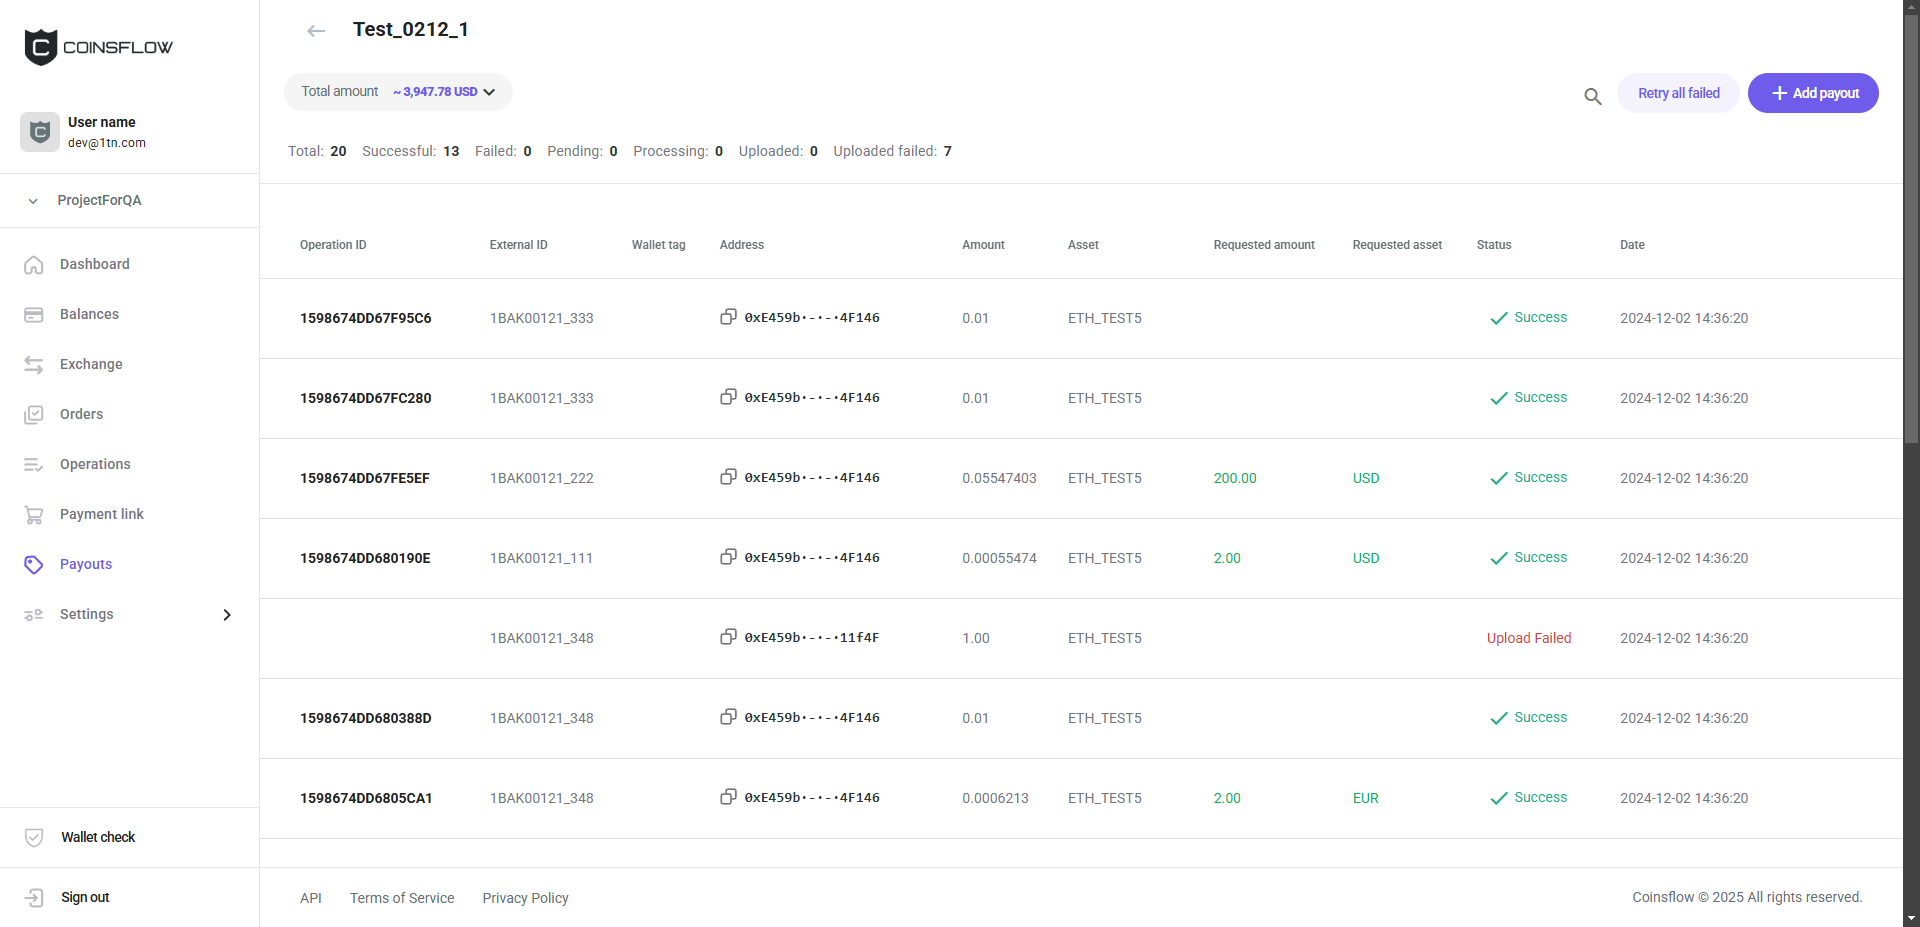Open the Exchange section

(x=91, y=364)
